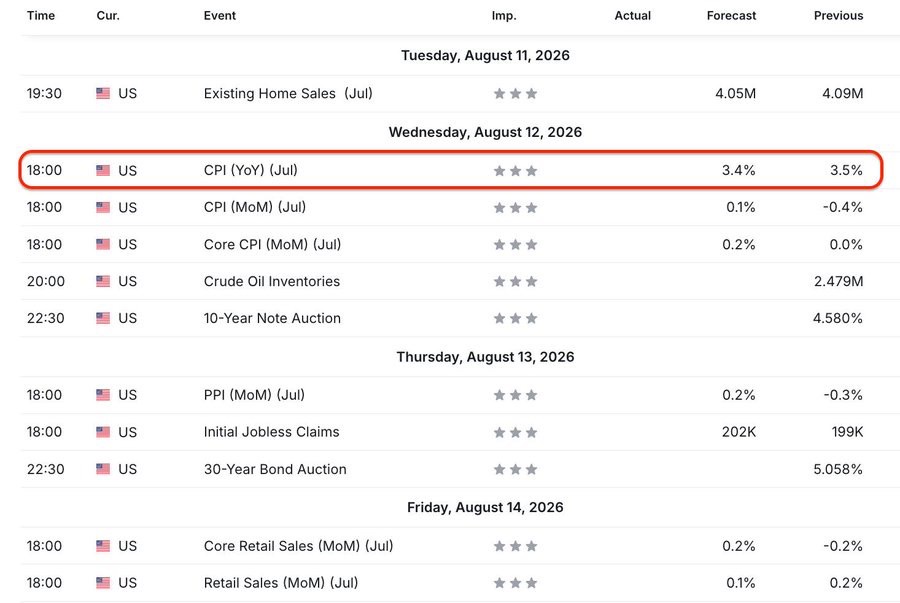Image resolution: width=900 pixels, height=603 pixels.
Task: Click the Forecast column header
Action: (x=731, y=15)
